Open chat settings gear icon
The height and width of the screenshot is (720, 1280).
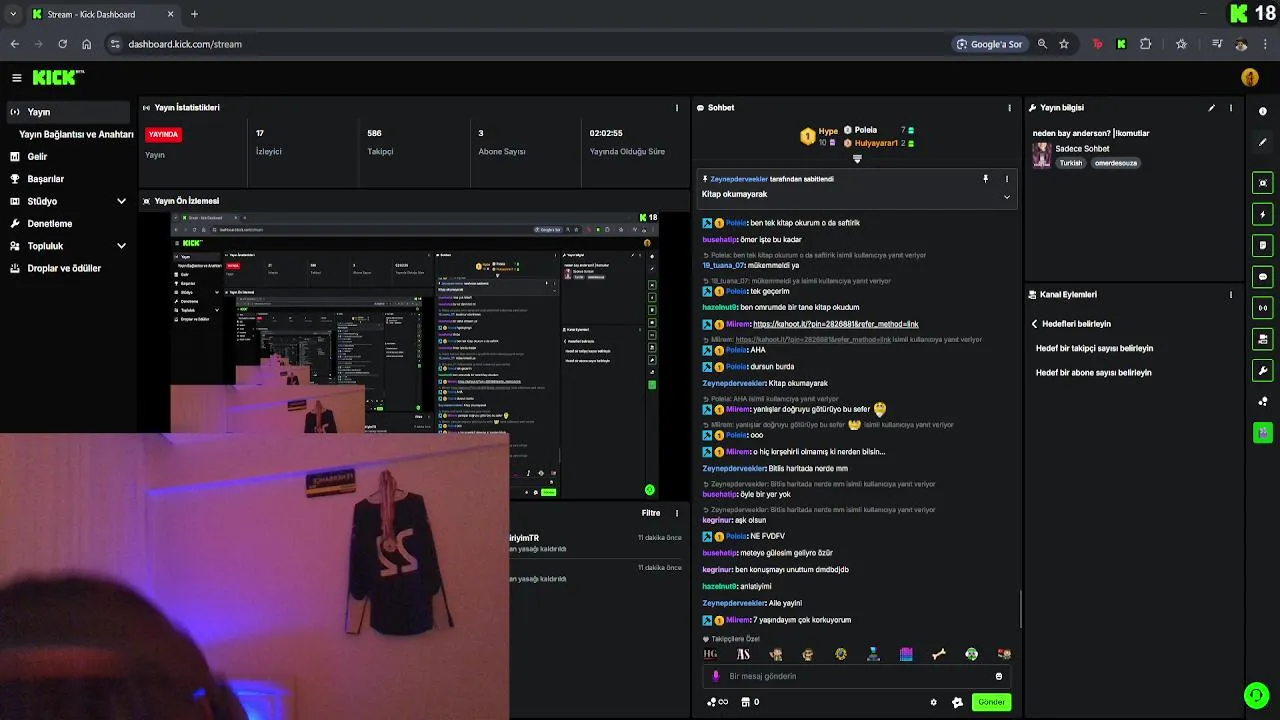coord(934,702)
